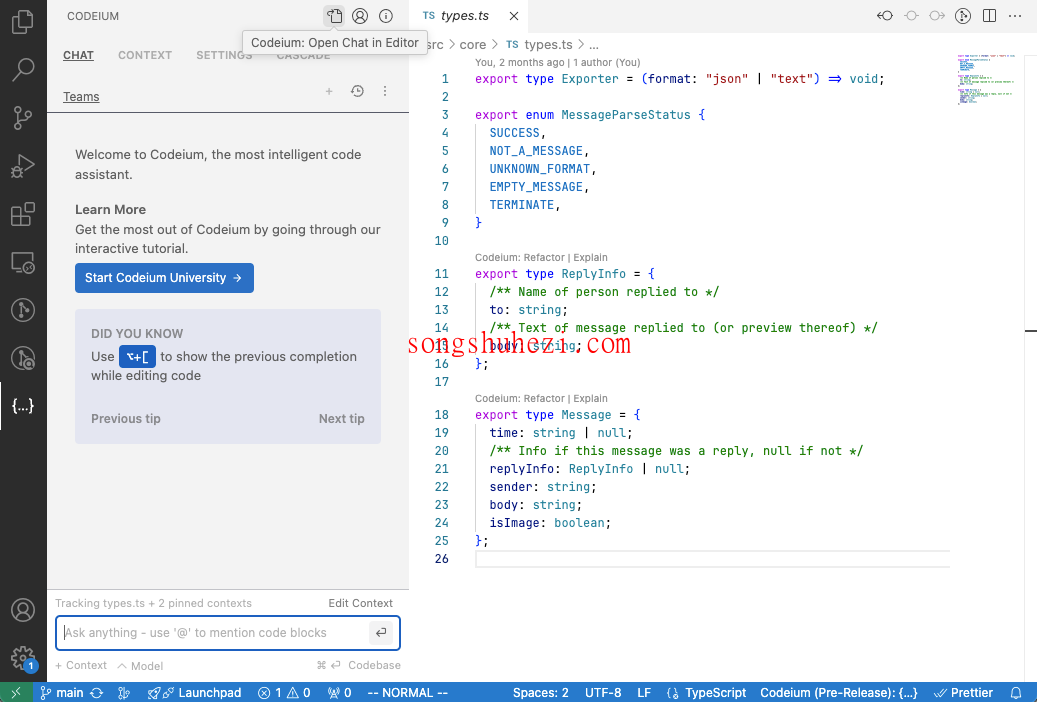Open the Extensions view
This screenshot has height=702, width=1037.
(22, 214)
